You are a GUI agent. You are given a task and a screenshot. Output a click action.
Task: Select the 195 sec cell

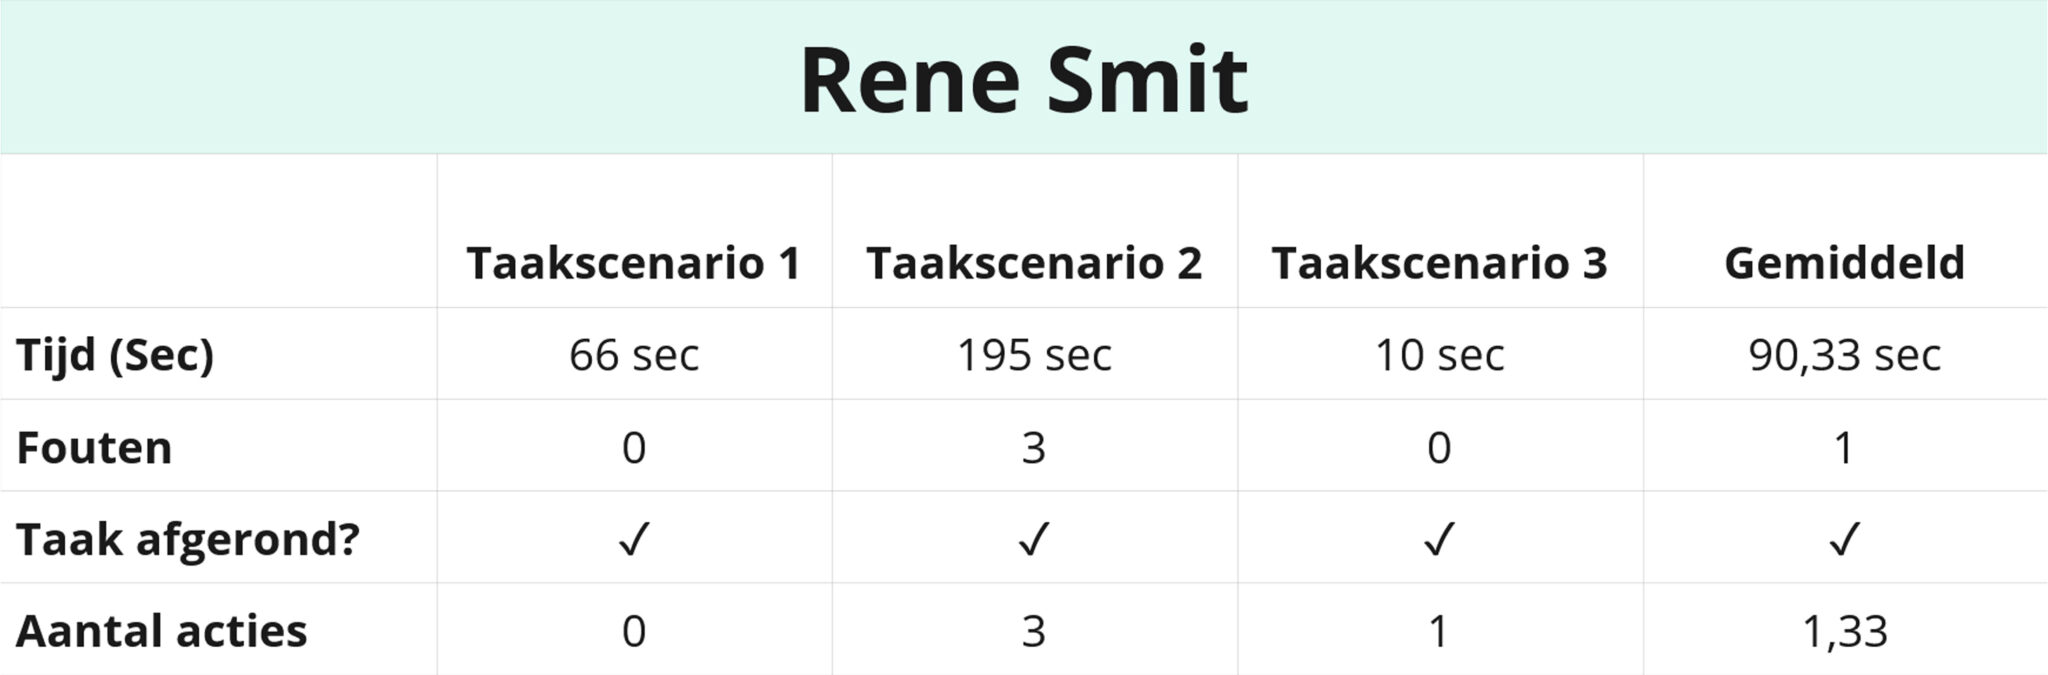(1034, 355)
